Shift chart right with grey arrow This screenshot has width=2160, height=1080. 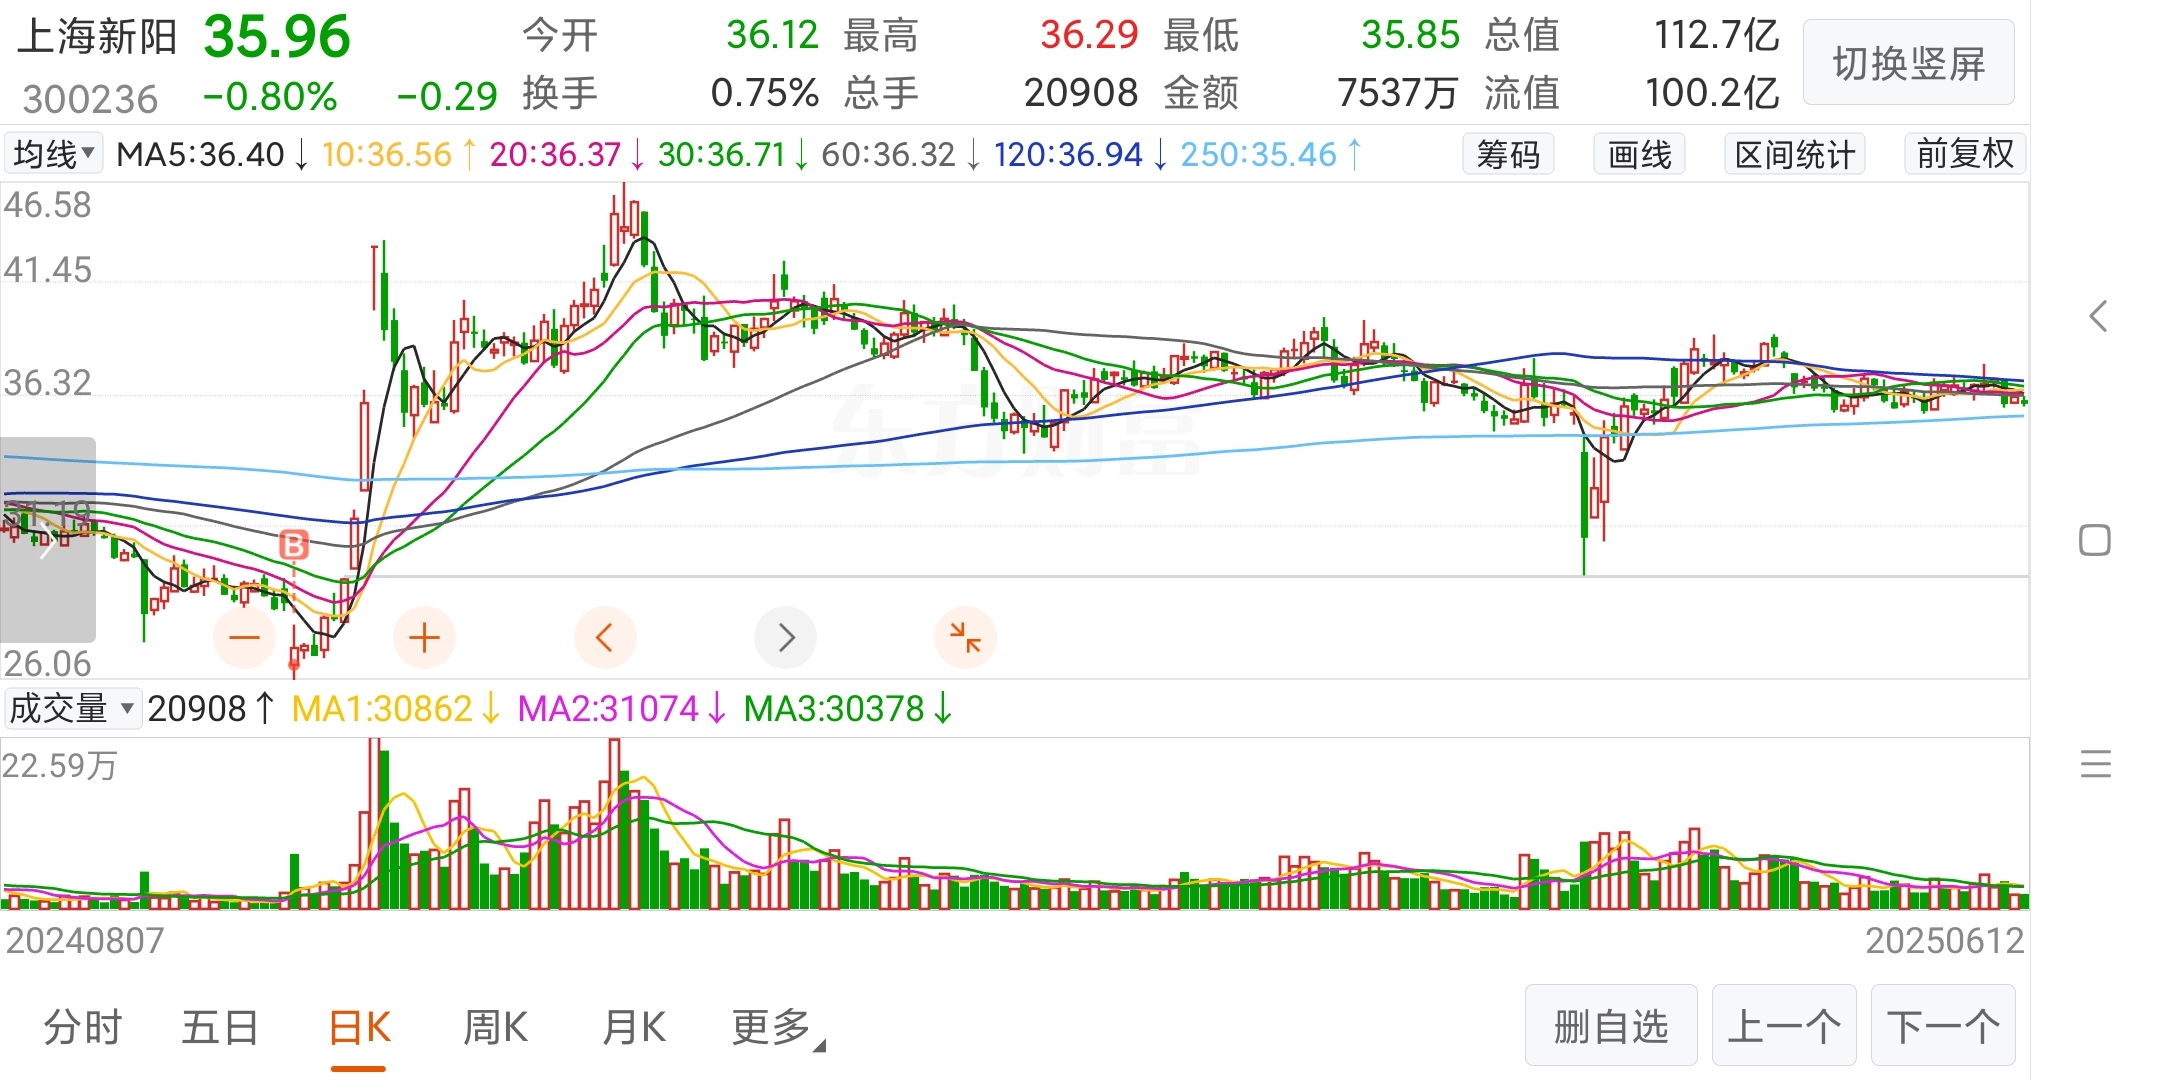[x=786, y=637]
